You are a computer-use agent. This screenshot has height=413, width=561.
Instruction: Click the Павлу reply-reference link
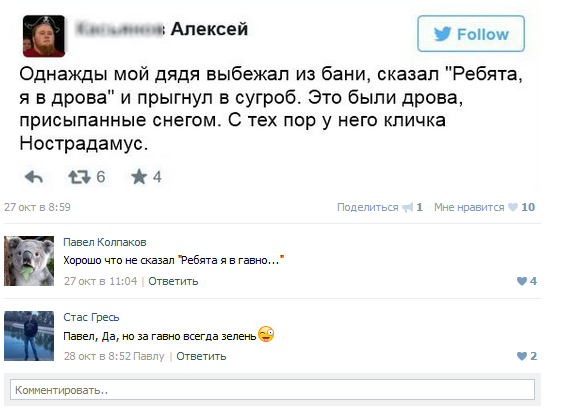pyautogui.click(x=148, y=356)
